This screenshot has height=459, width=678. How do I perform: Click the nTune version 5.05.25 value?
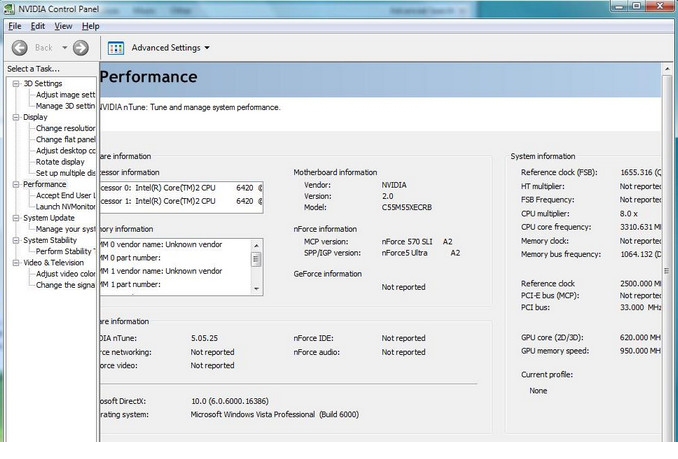pos(205,338)
